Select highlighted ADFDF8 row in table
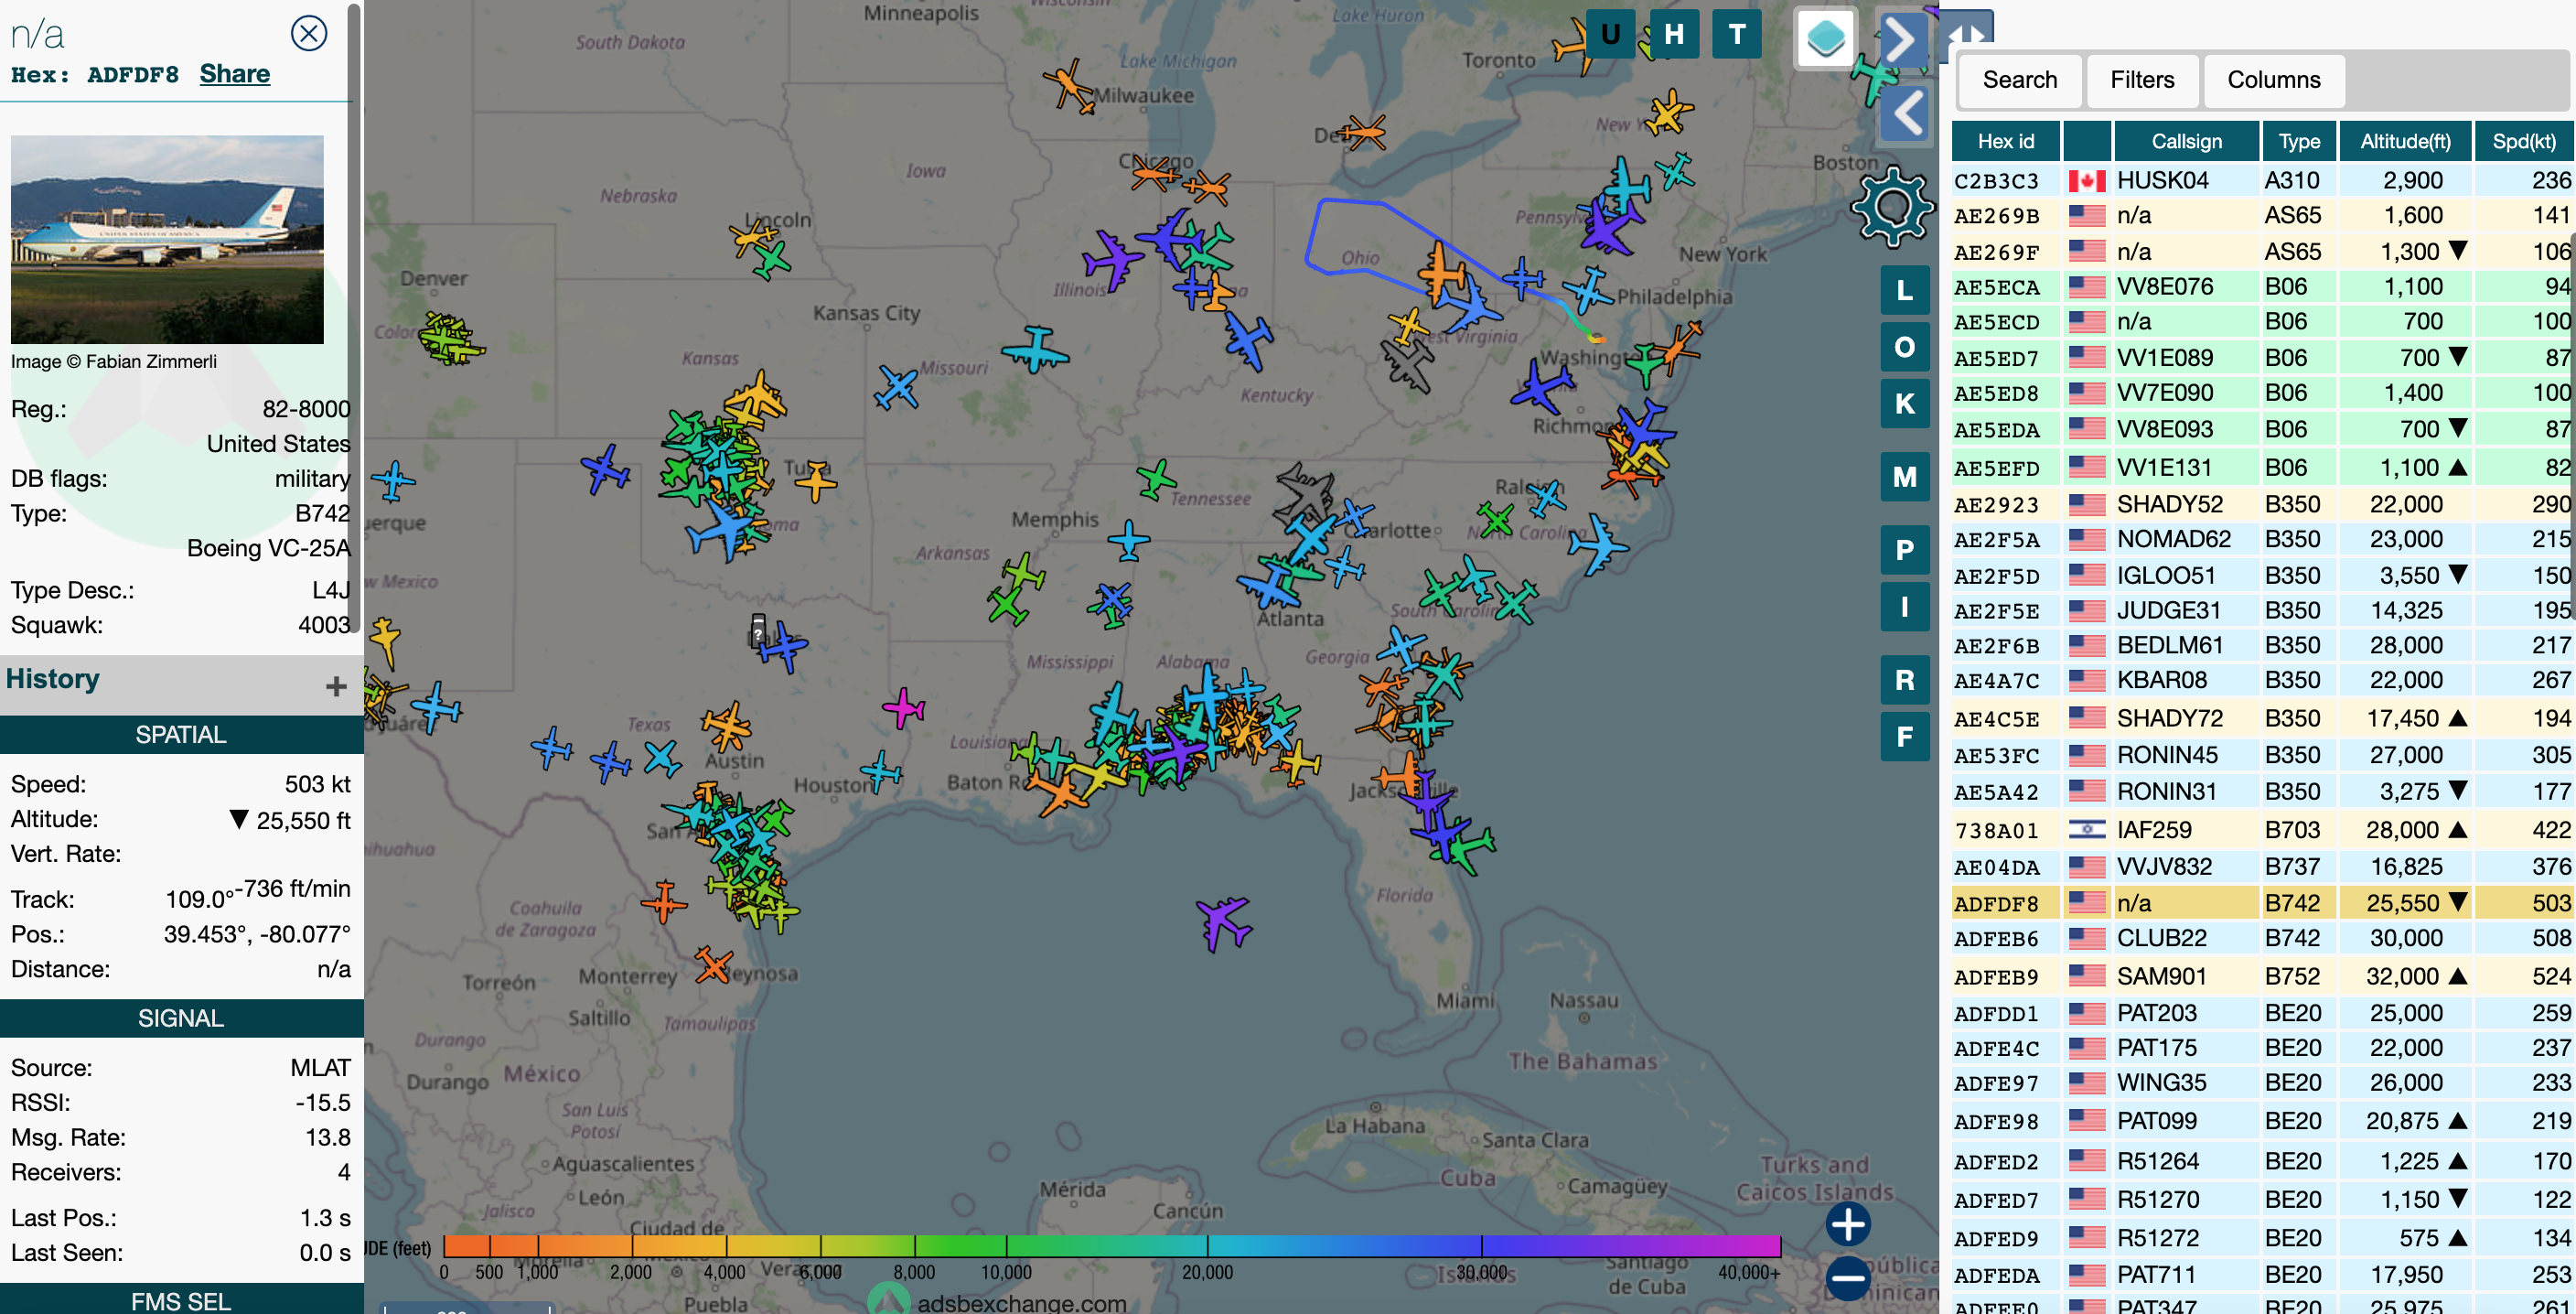Viewport: 2576px width, 1314px height. tap(2262, 903)
